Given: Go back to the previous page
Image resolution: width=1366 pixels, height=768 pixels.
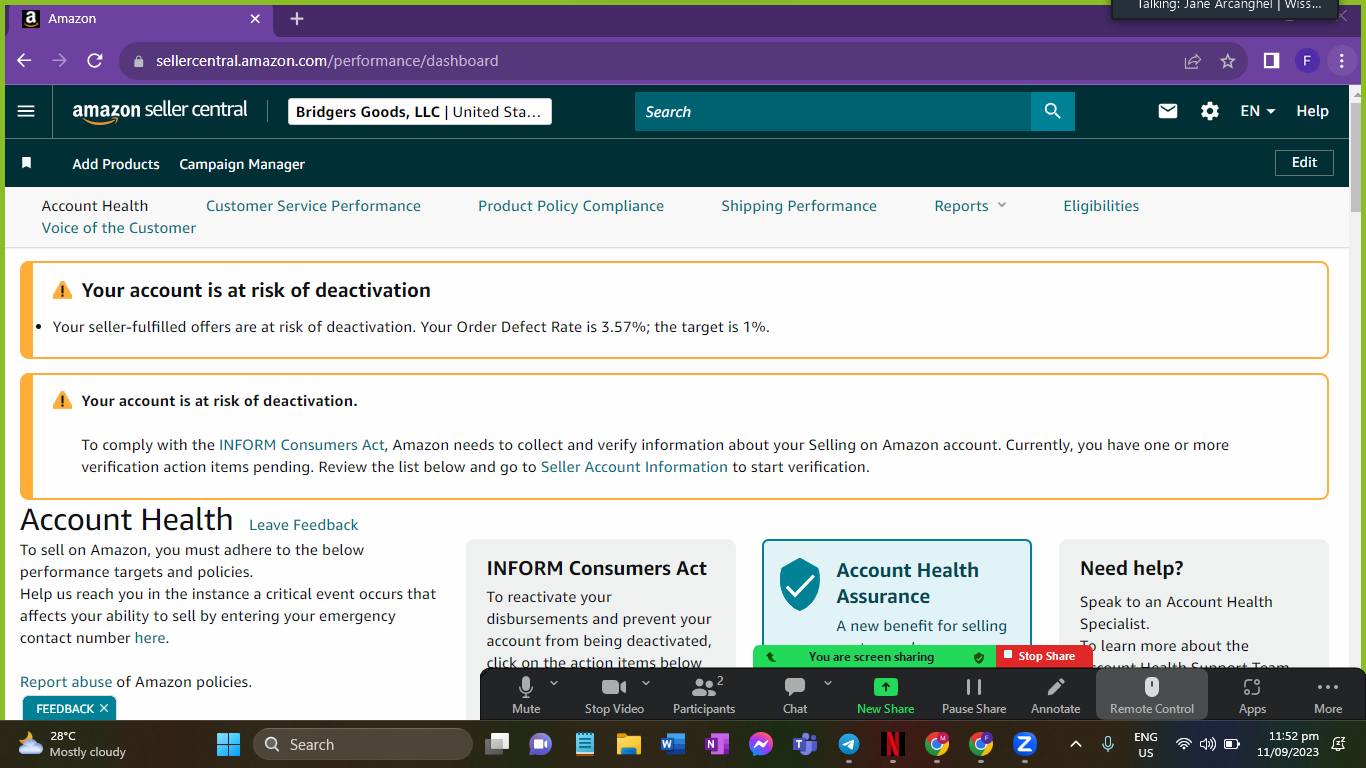Looking at the screenshot, I should (24, 61).
